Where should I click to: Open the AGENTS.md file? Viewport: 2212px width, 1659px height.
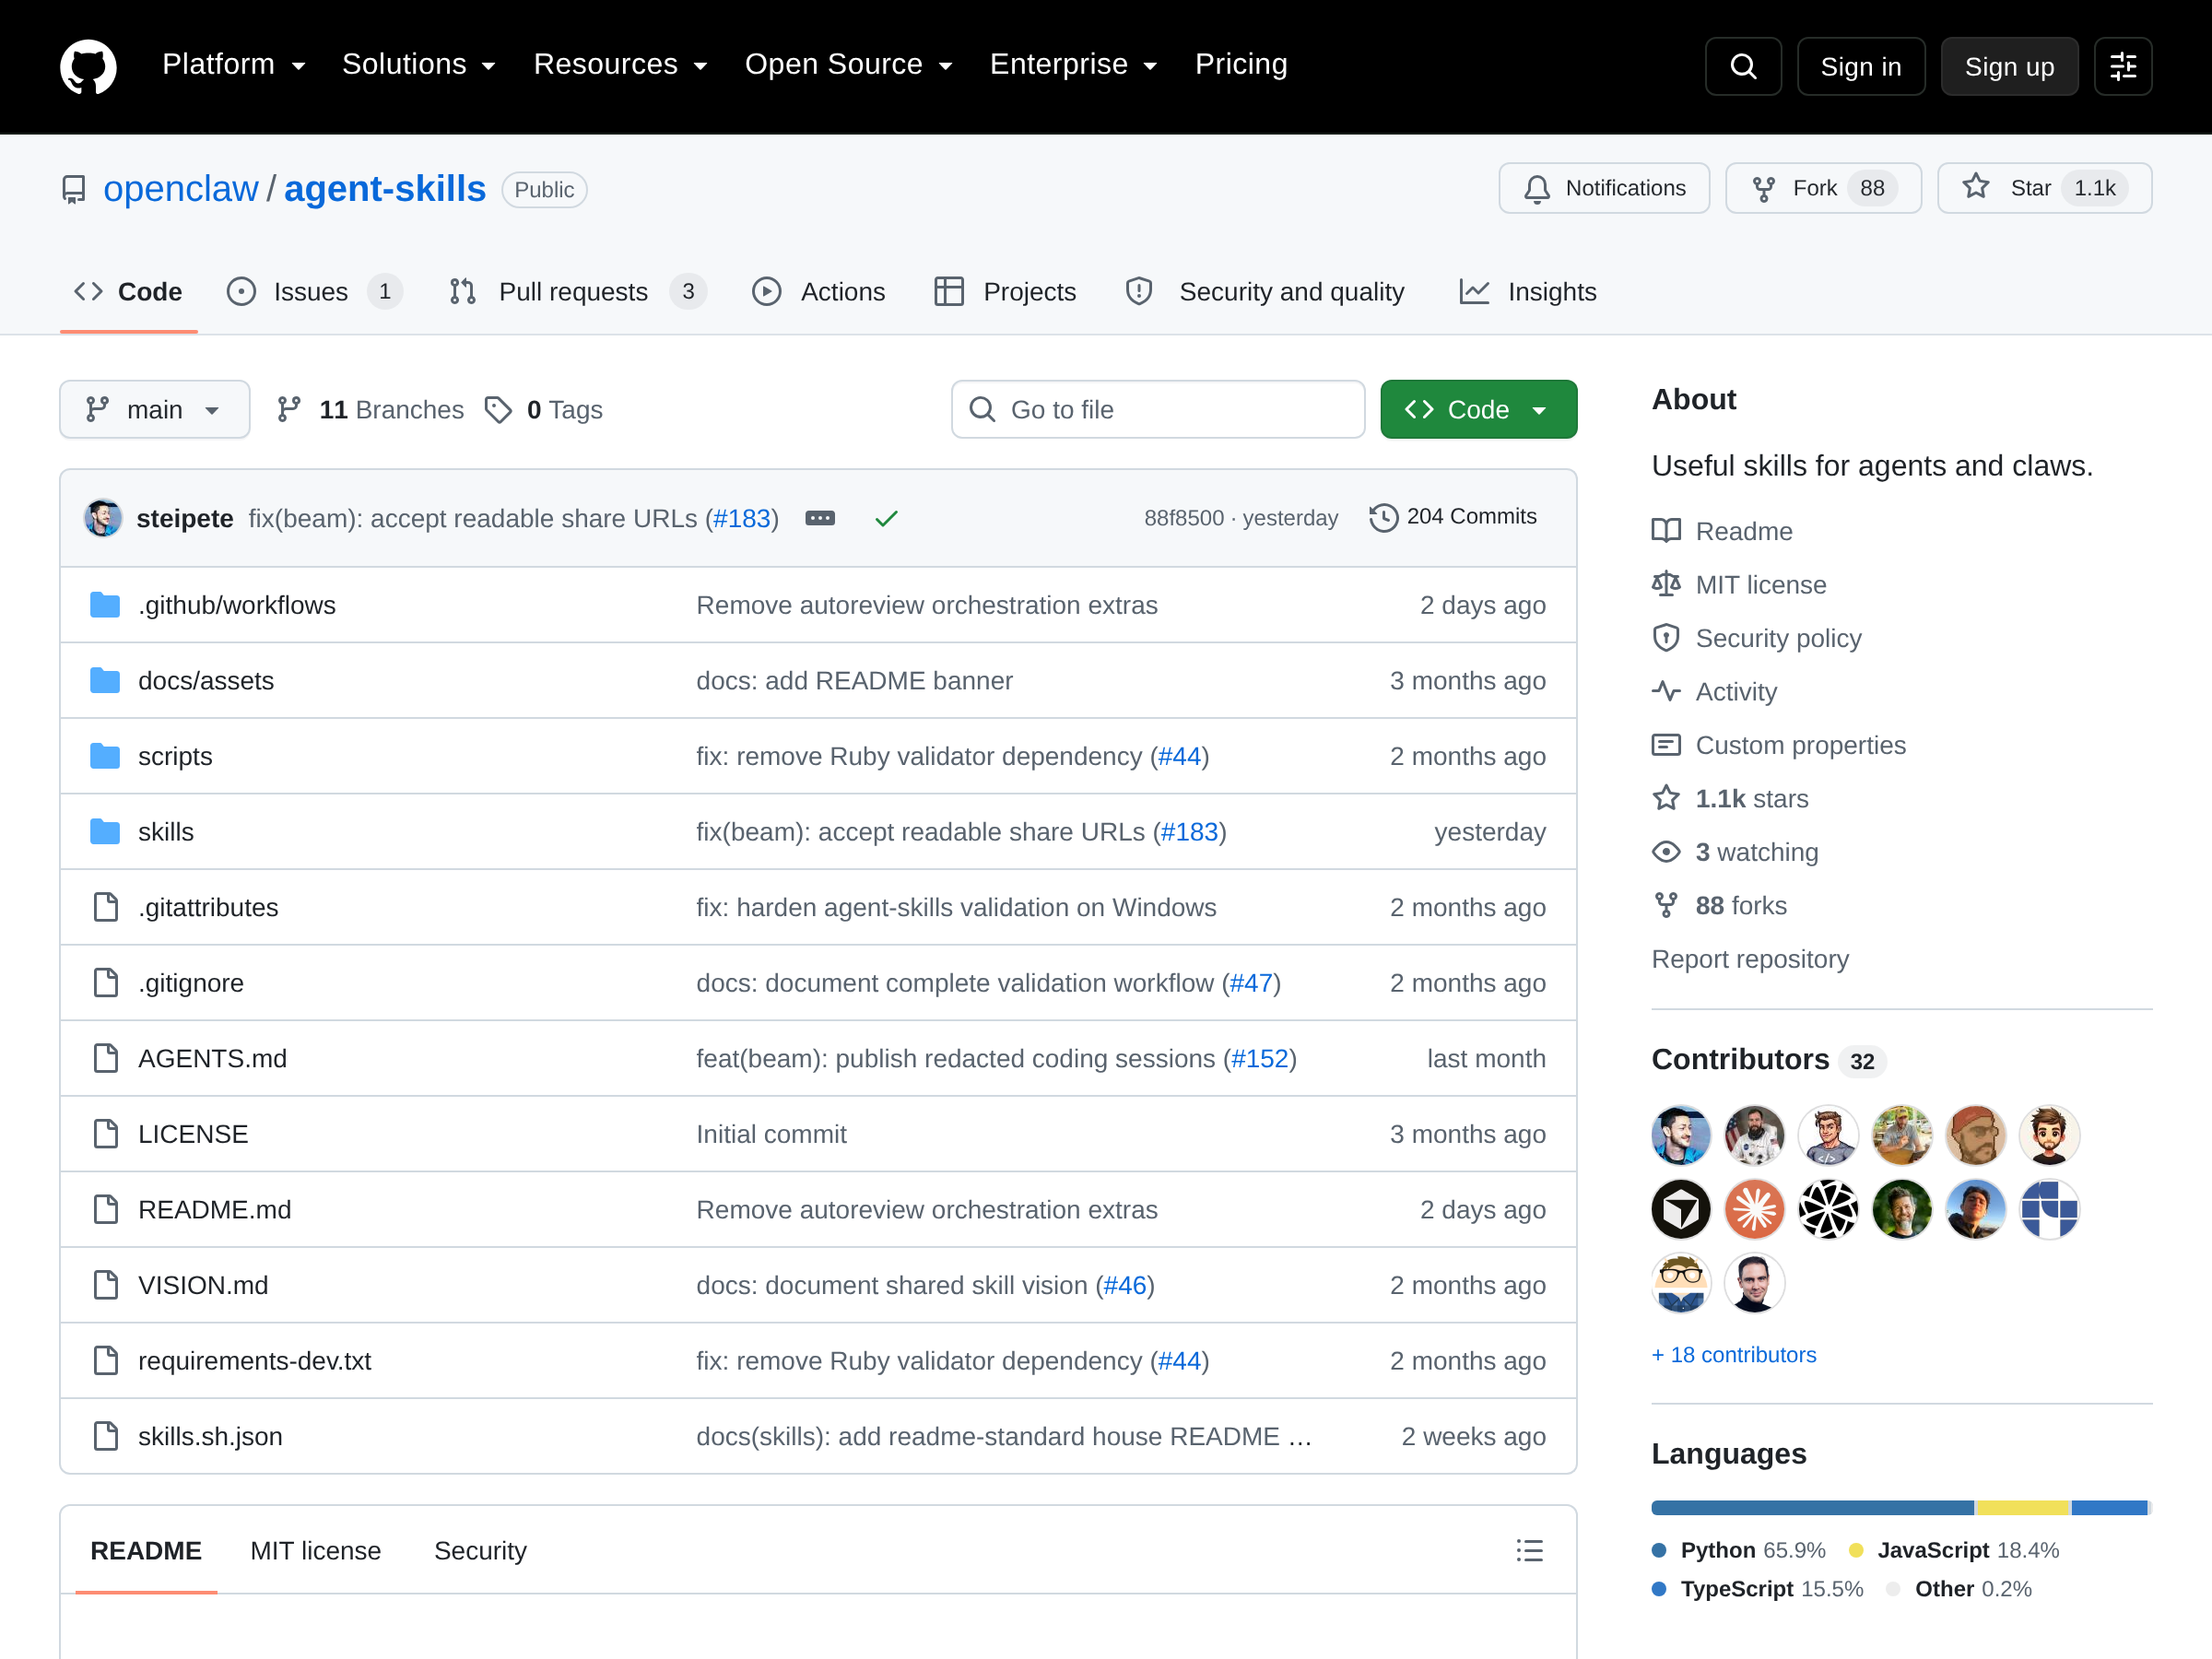point(212,1058)
